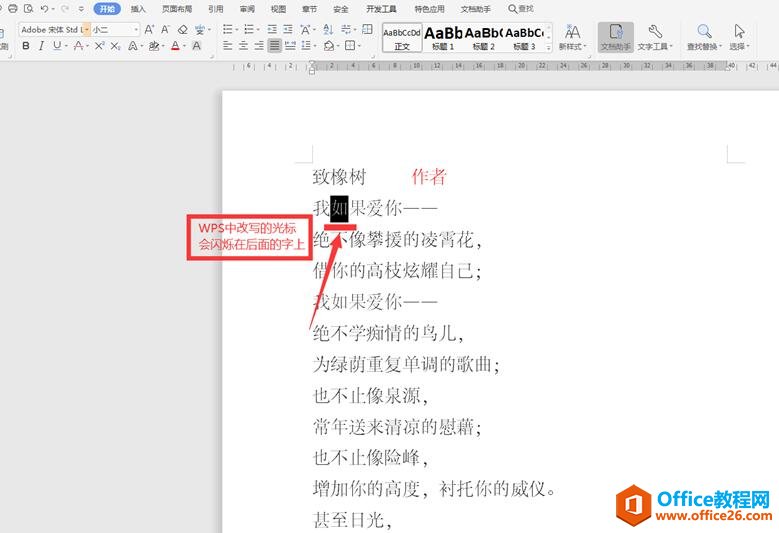The image size is (779, 533).
Task: Open print preview from quick access bar
Action: point(28,8)
